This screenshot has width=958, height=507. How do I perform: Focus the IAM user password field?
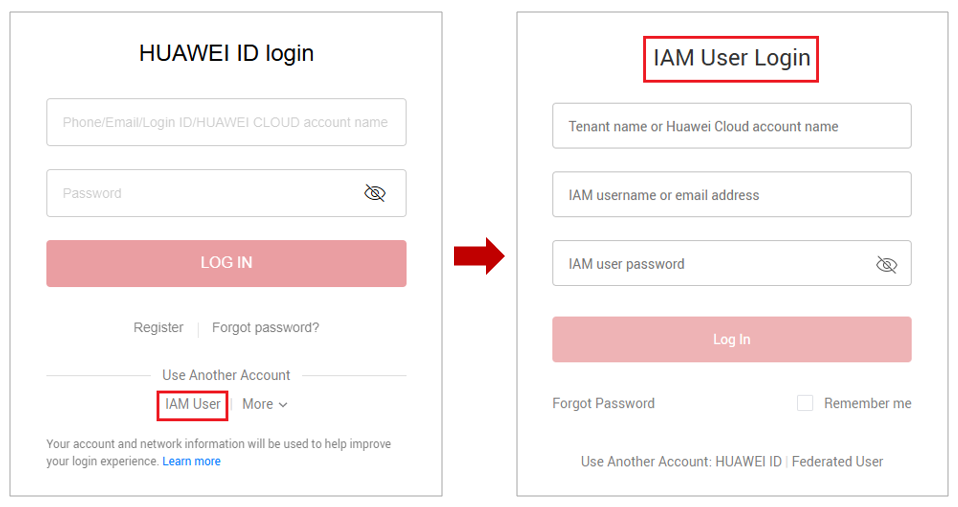(710, 264)
